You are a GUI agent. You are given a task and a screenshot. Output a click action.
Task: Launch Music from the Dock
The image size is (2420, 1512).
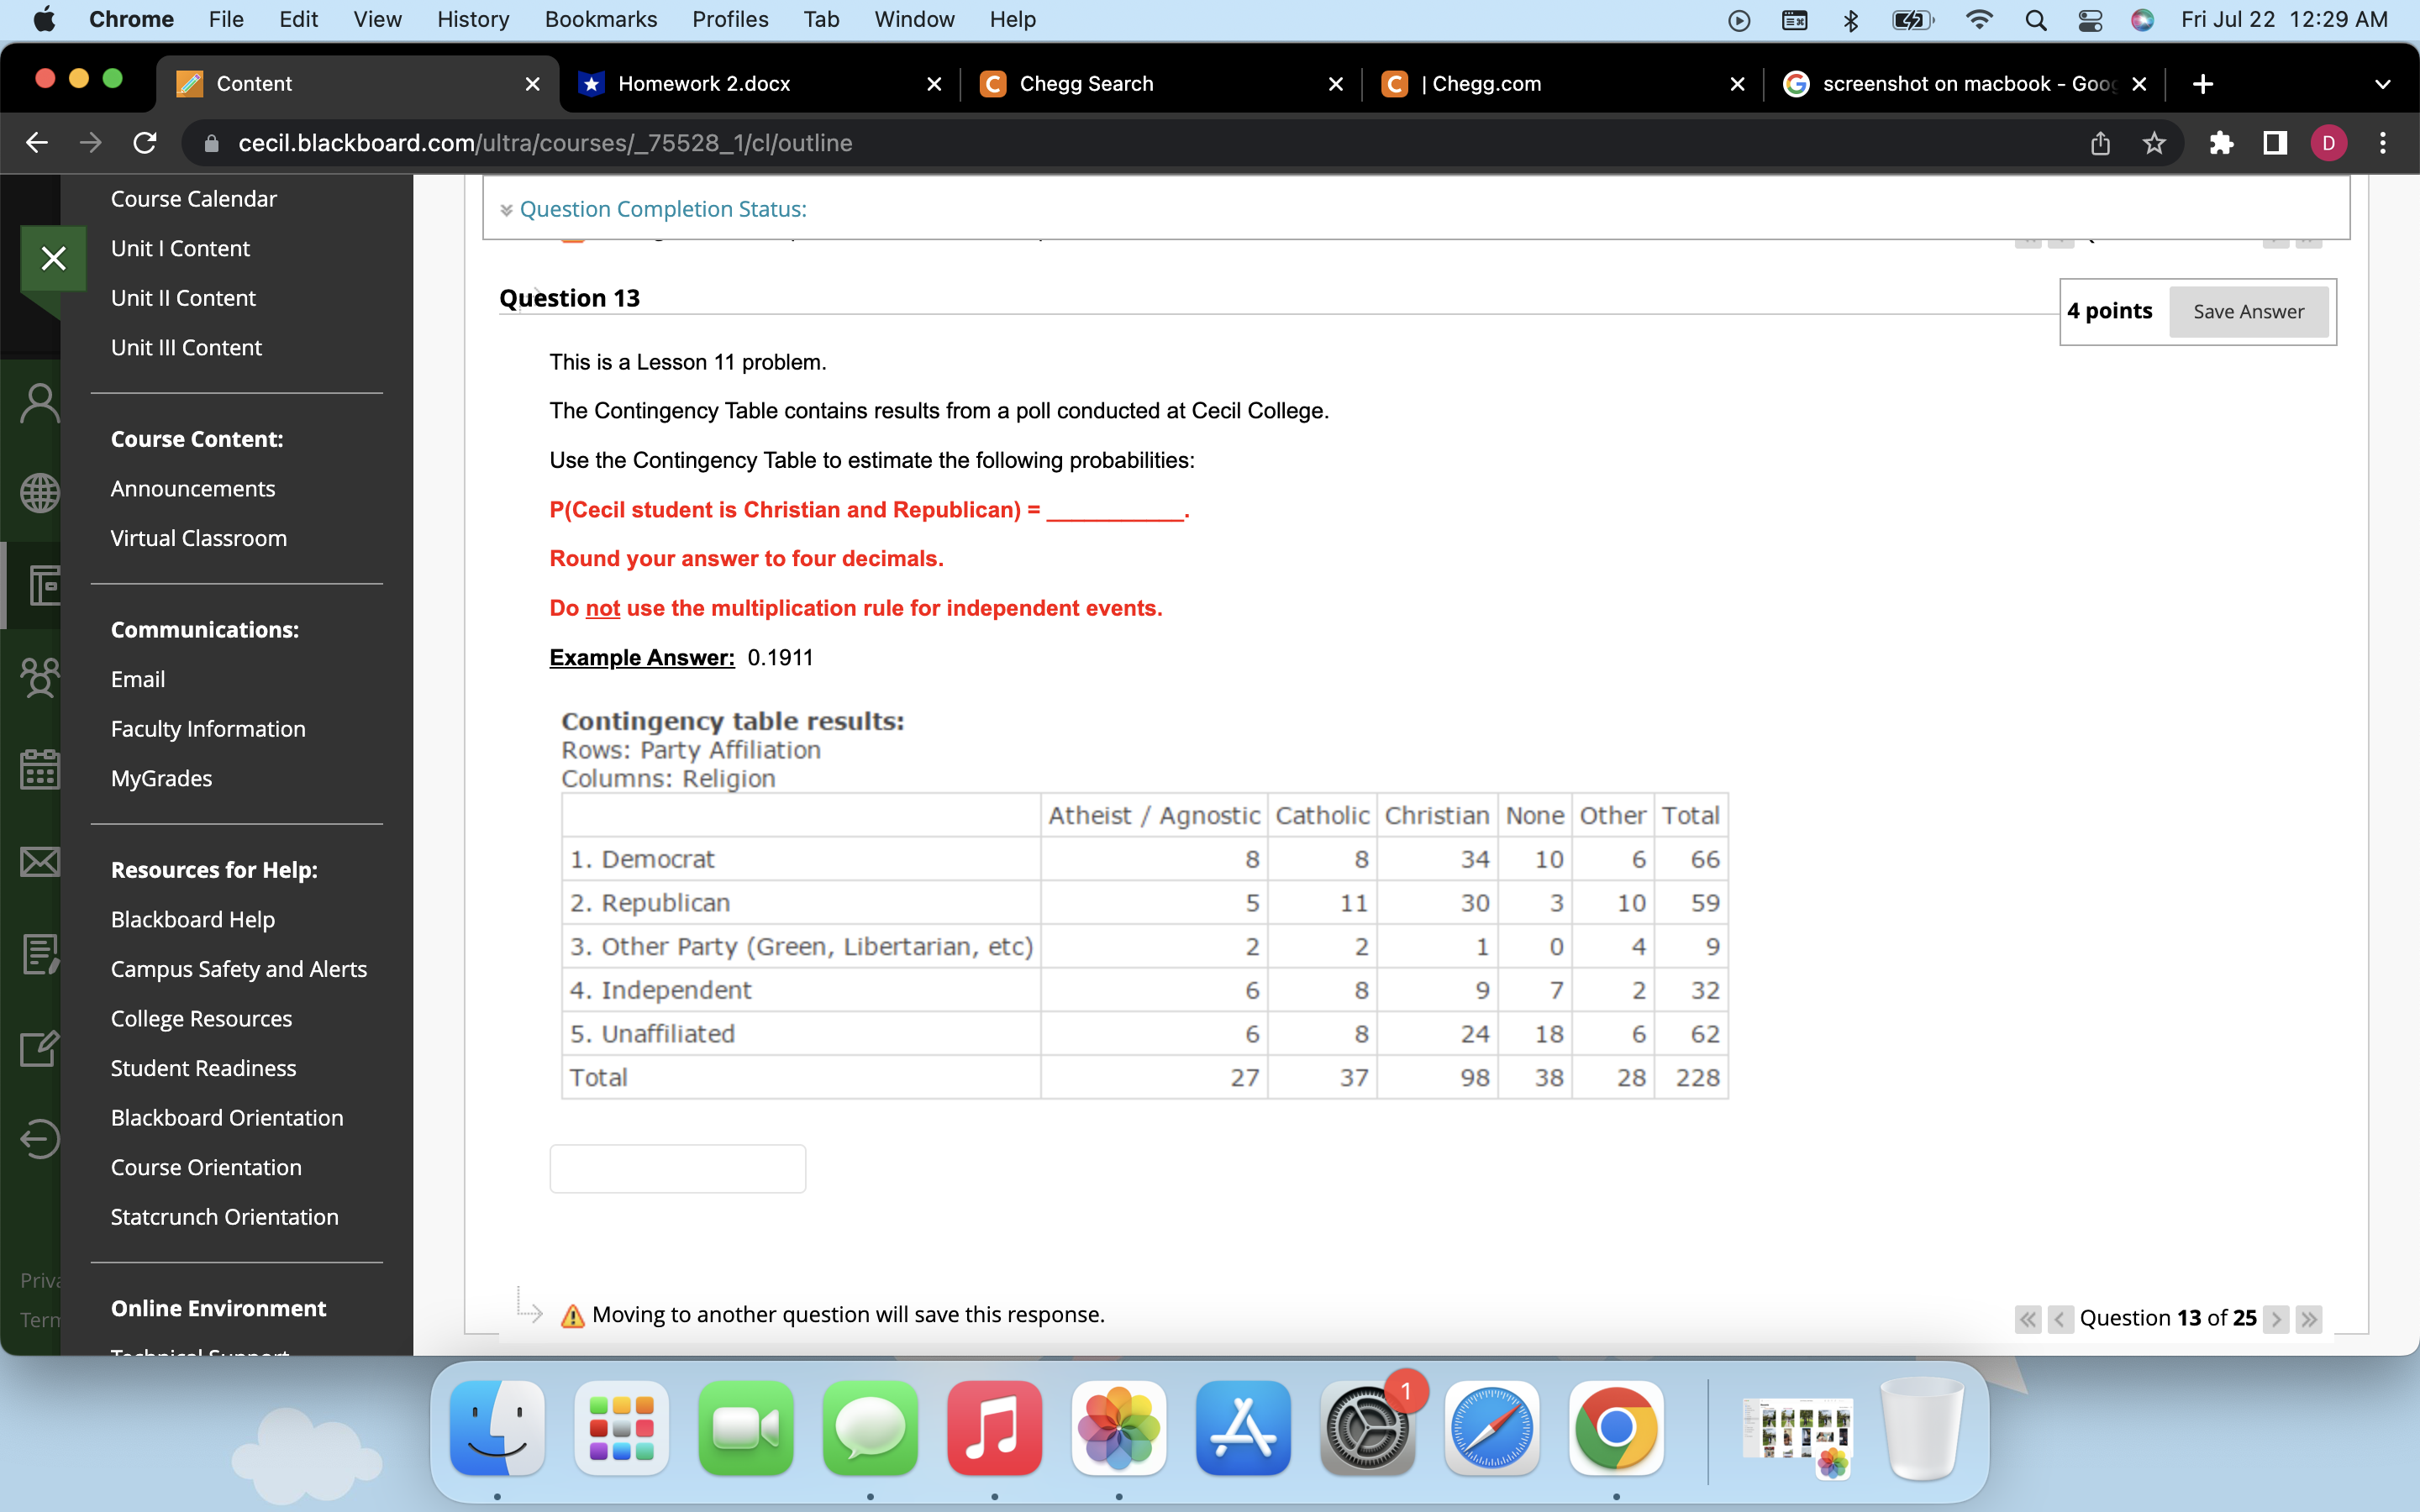[994, 1428]
